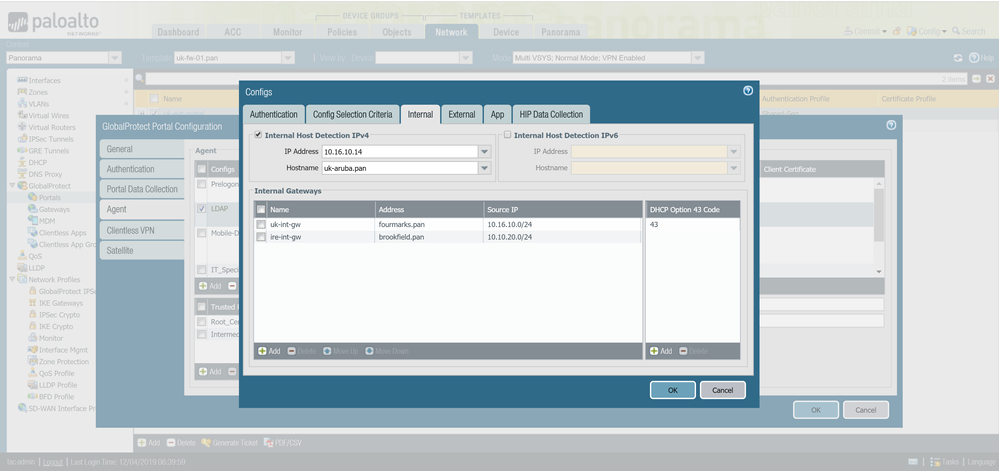Open the Panorama context dropdown

coord(115,58)
